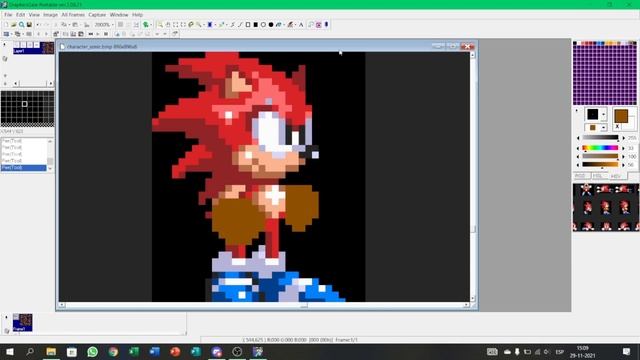
Task: Open the Edit menu
Action: click(20, 15)
